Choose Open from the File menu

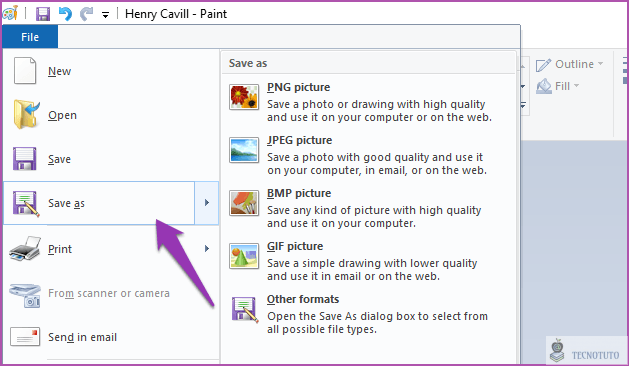click(111, 115)
